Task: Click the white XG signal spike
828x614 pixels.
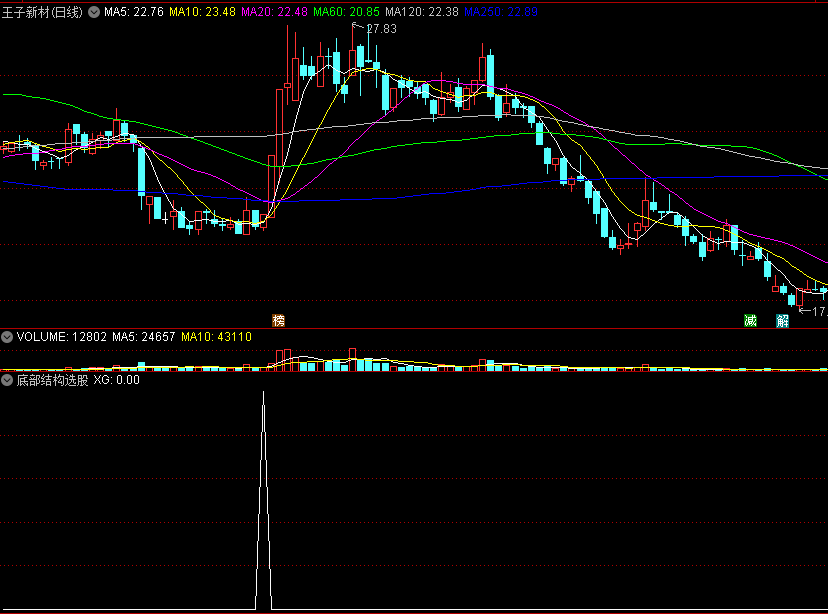Action: coord(264,502)
